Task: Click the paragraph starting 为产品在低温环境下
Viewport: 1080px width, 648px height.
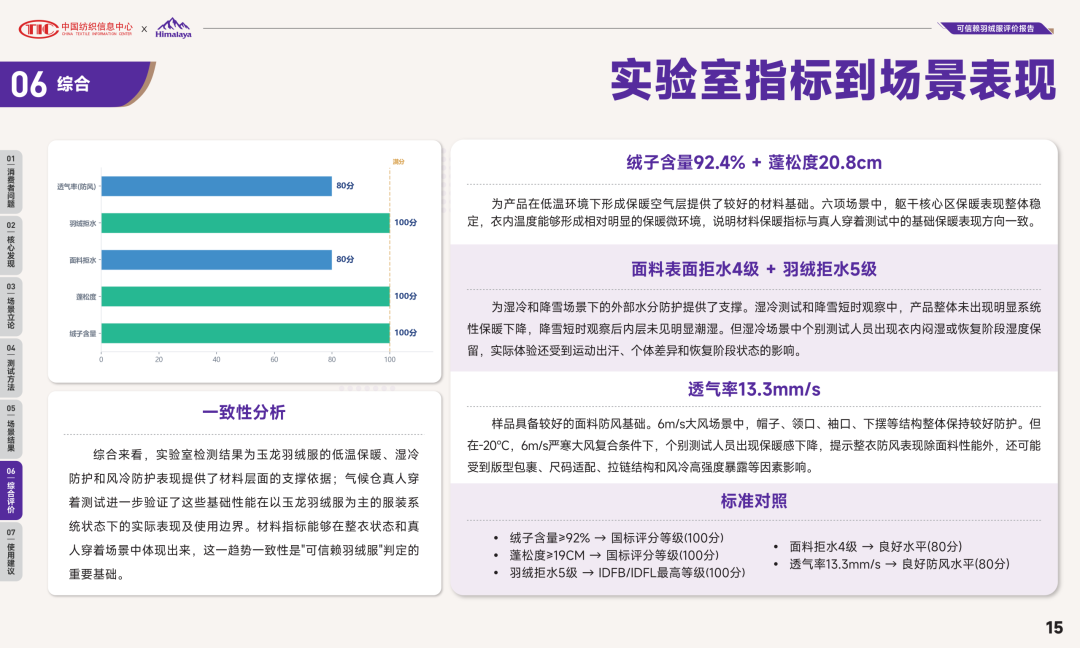Action: point(754,212)
